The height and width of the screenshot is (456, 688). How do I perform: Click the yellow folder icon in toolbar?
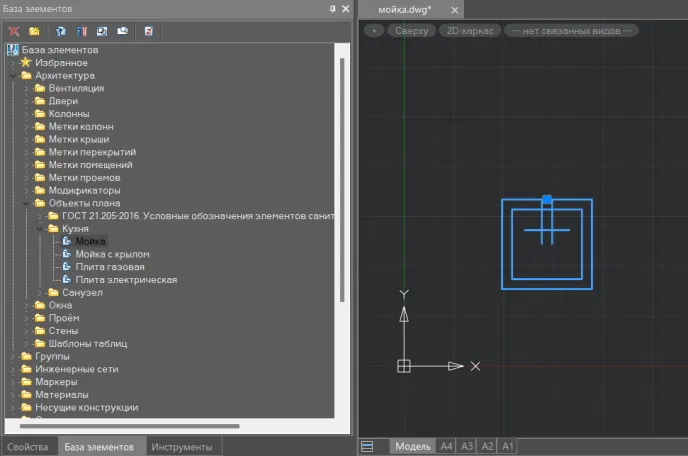coord(34,31)
